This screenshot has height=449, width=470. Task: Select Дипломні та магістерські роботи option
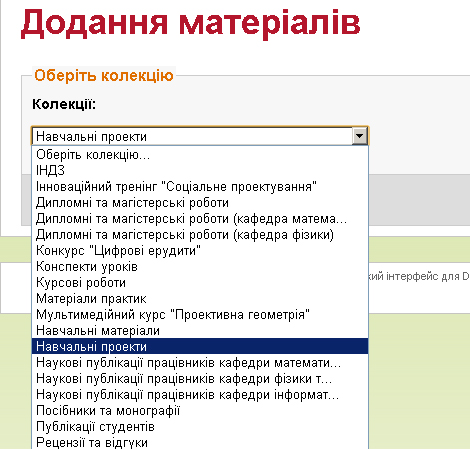[200, 203]
